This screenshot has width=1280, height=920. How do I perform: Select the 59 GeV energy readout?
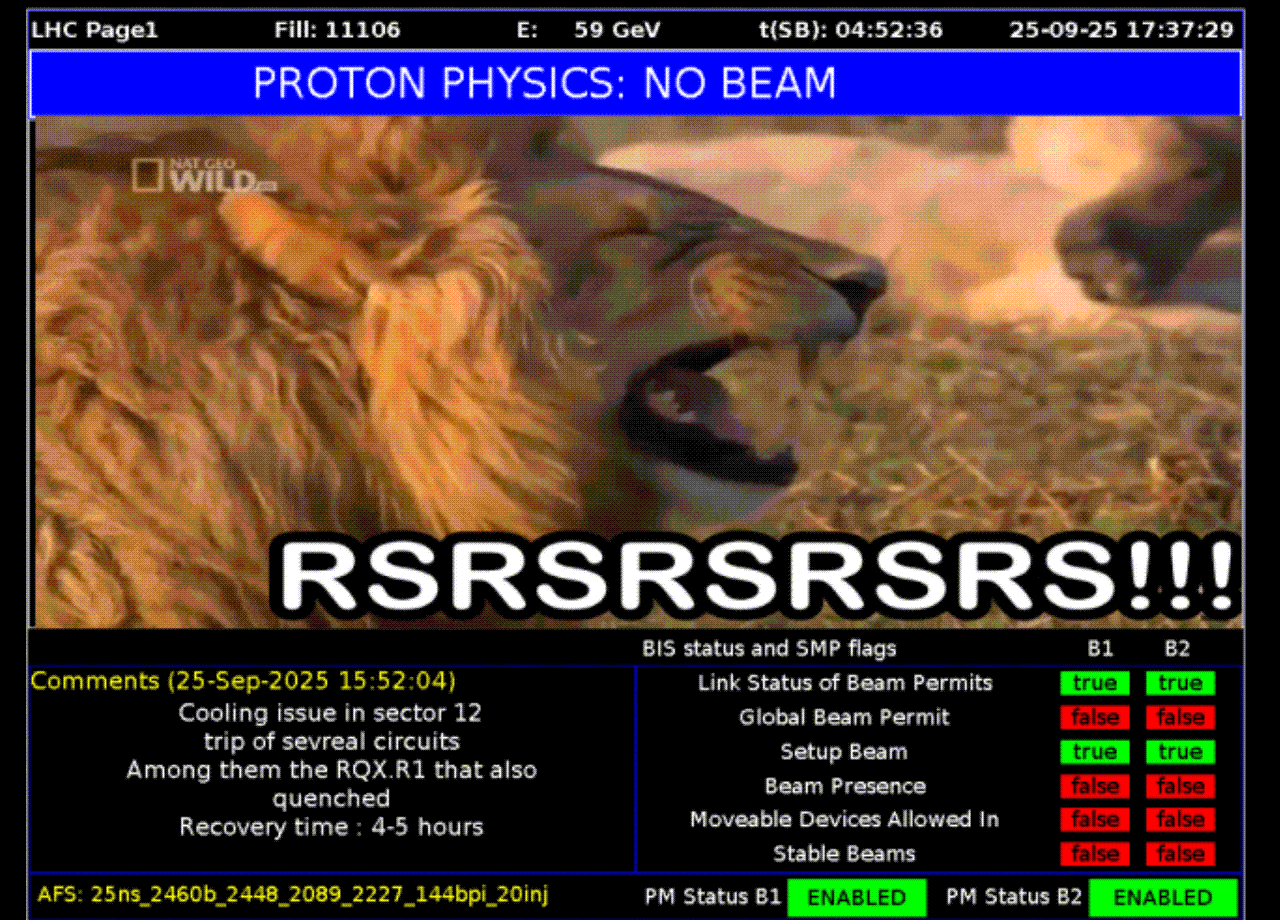pyautogui.click(x=616, y=30)
